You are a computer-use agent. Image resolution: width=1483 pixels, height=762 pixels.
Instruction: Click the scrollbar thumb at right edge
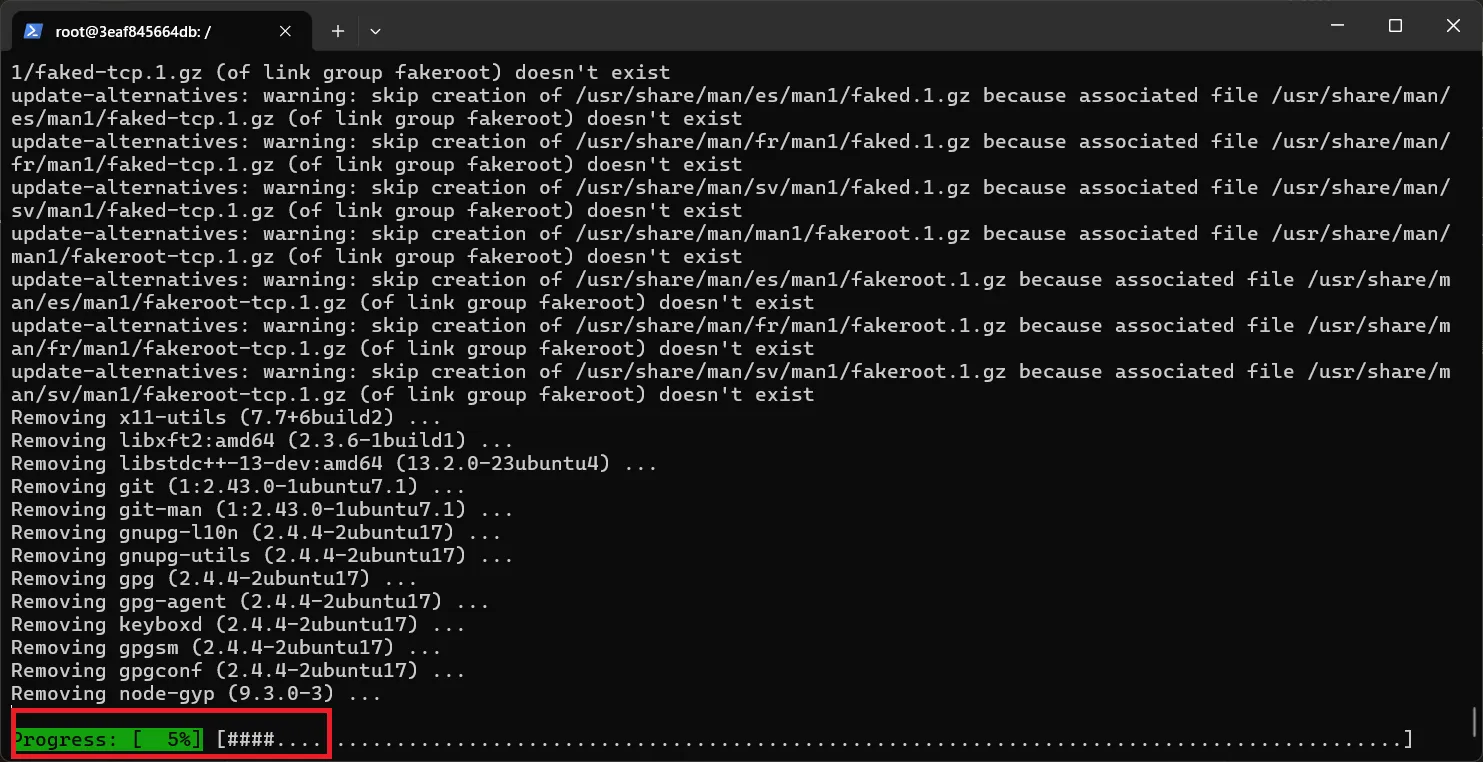1476,720
